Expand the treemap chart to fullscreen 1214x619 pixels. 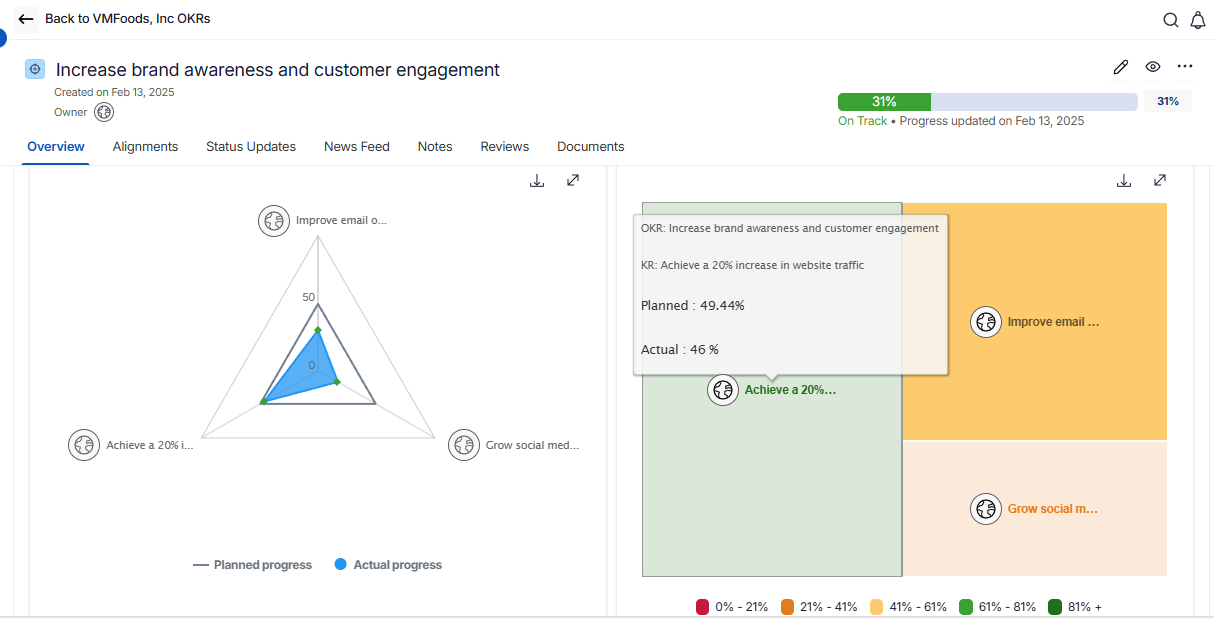tap(1160, 181)
